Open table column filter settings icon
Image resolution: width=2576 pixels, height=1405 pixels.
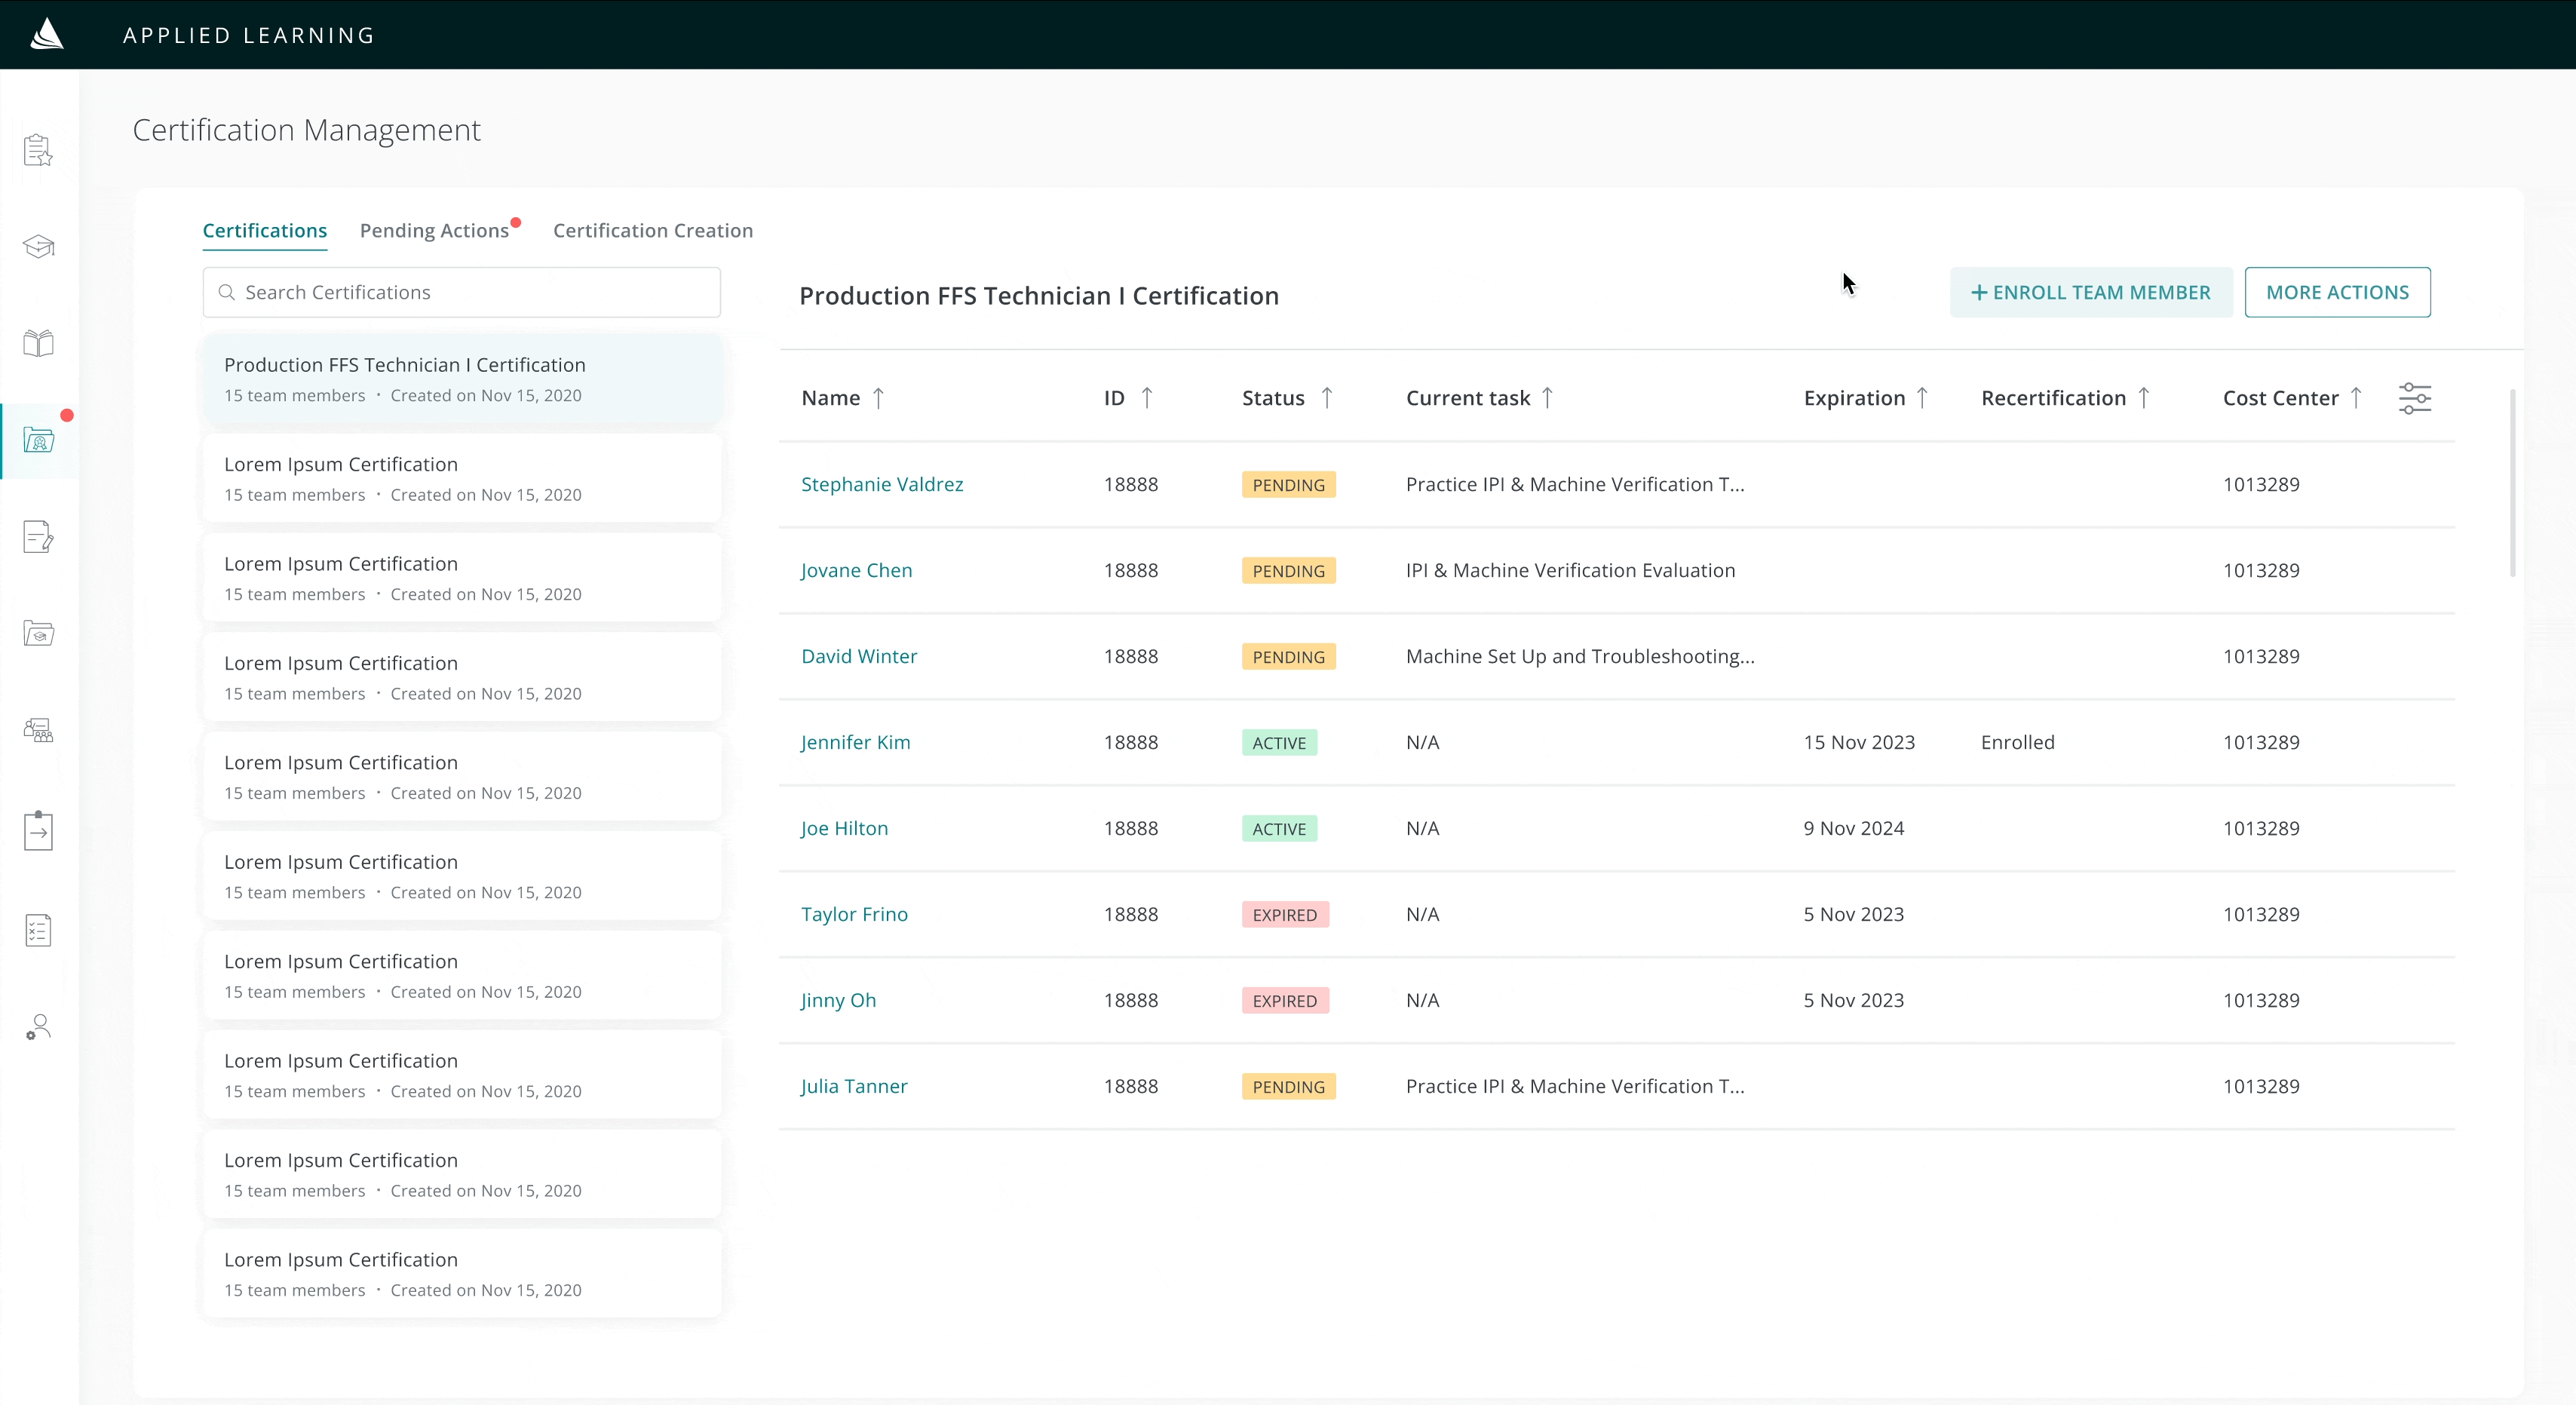[2414, 398]
